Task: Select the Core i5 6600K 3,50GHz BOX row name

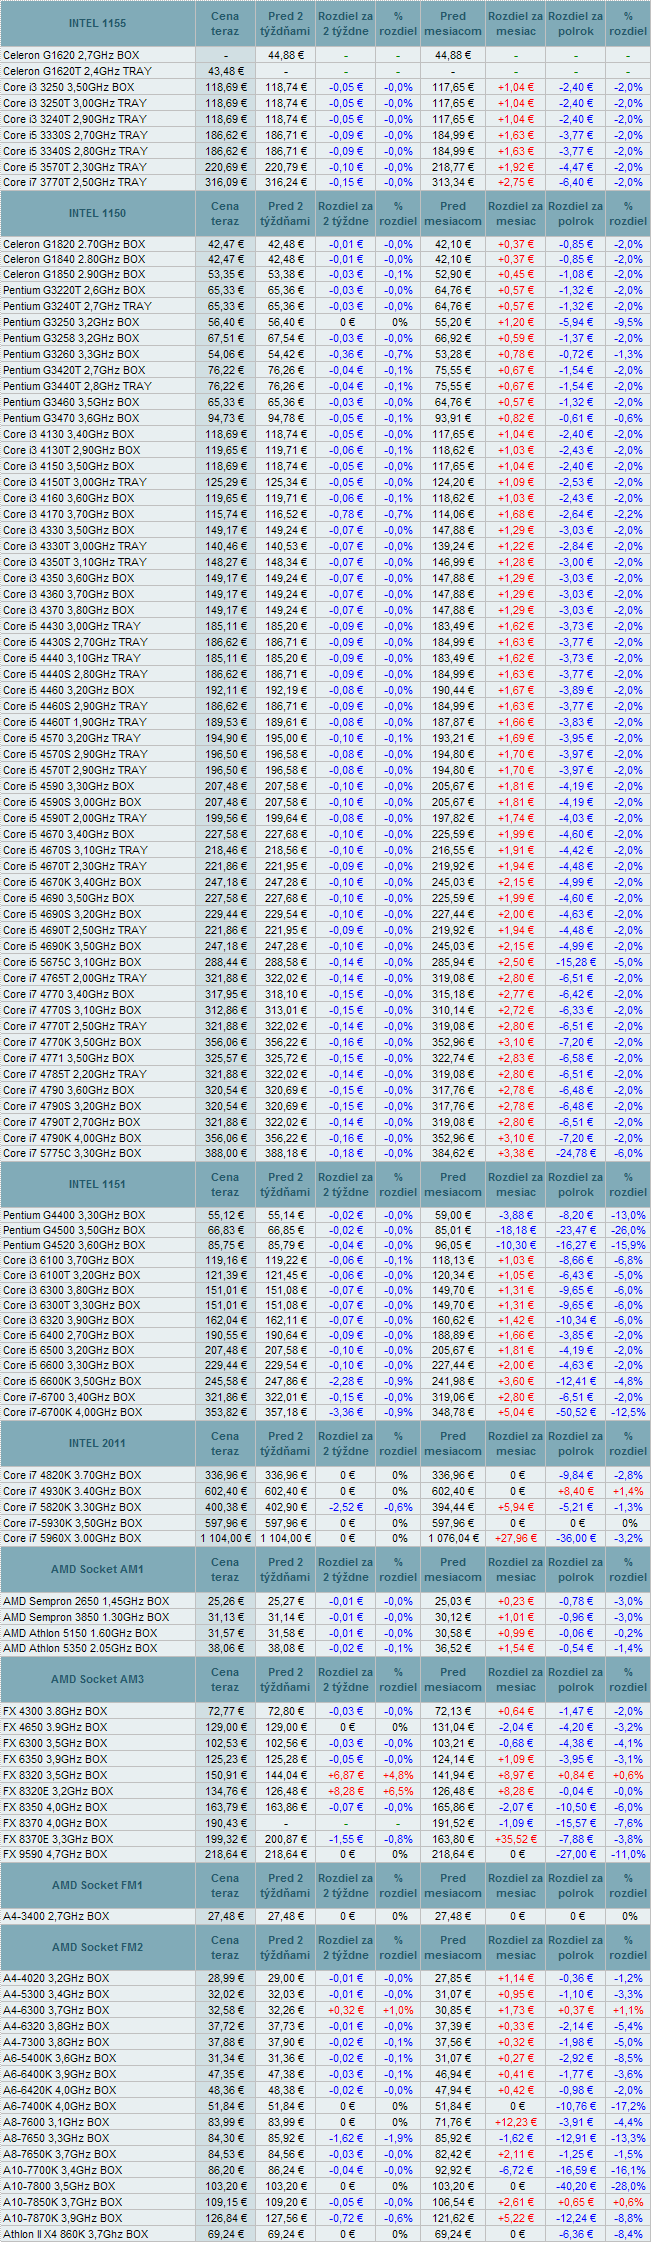Action: pos(72,1381)
